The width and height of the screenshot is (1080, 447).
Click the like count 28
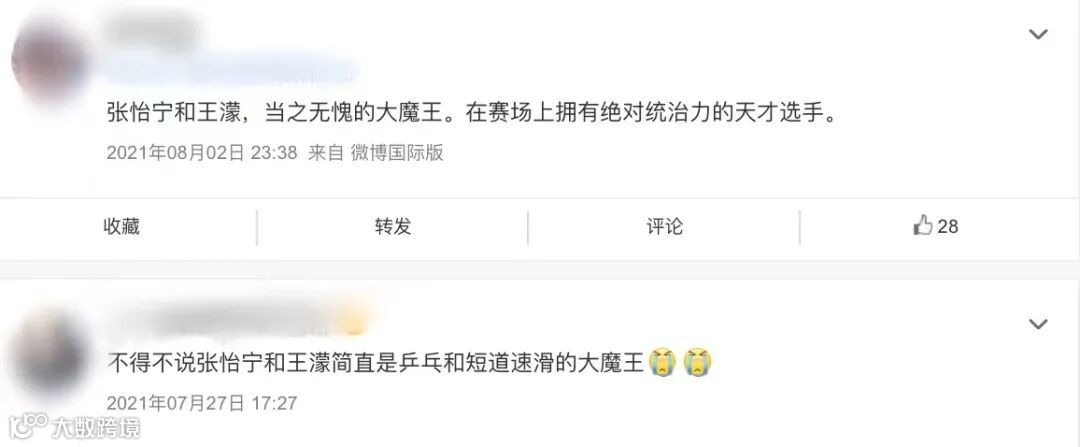(x=948, y=226)
